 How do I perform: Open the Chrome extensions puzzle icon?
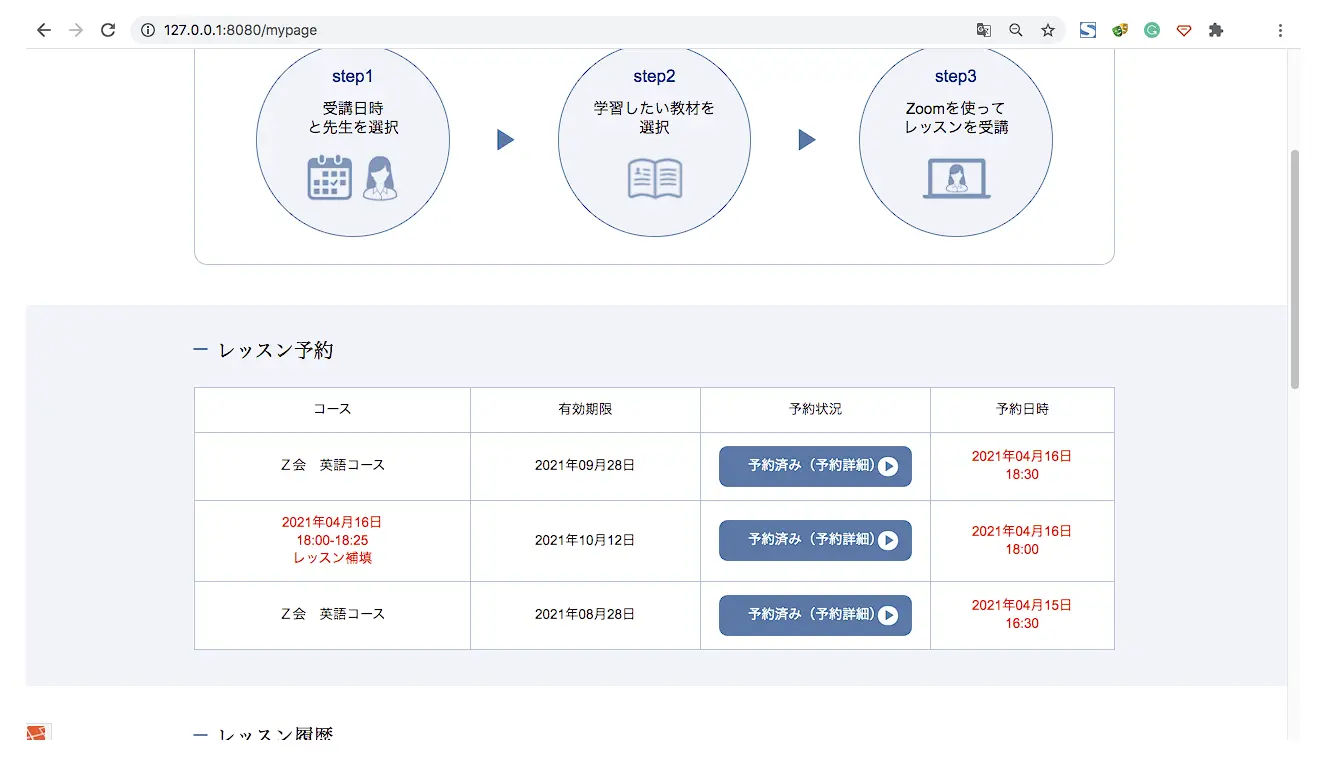1216,30
